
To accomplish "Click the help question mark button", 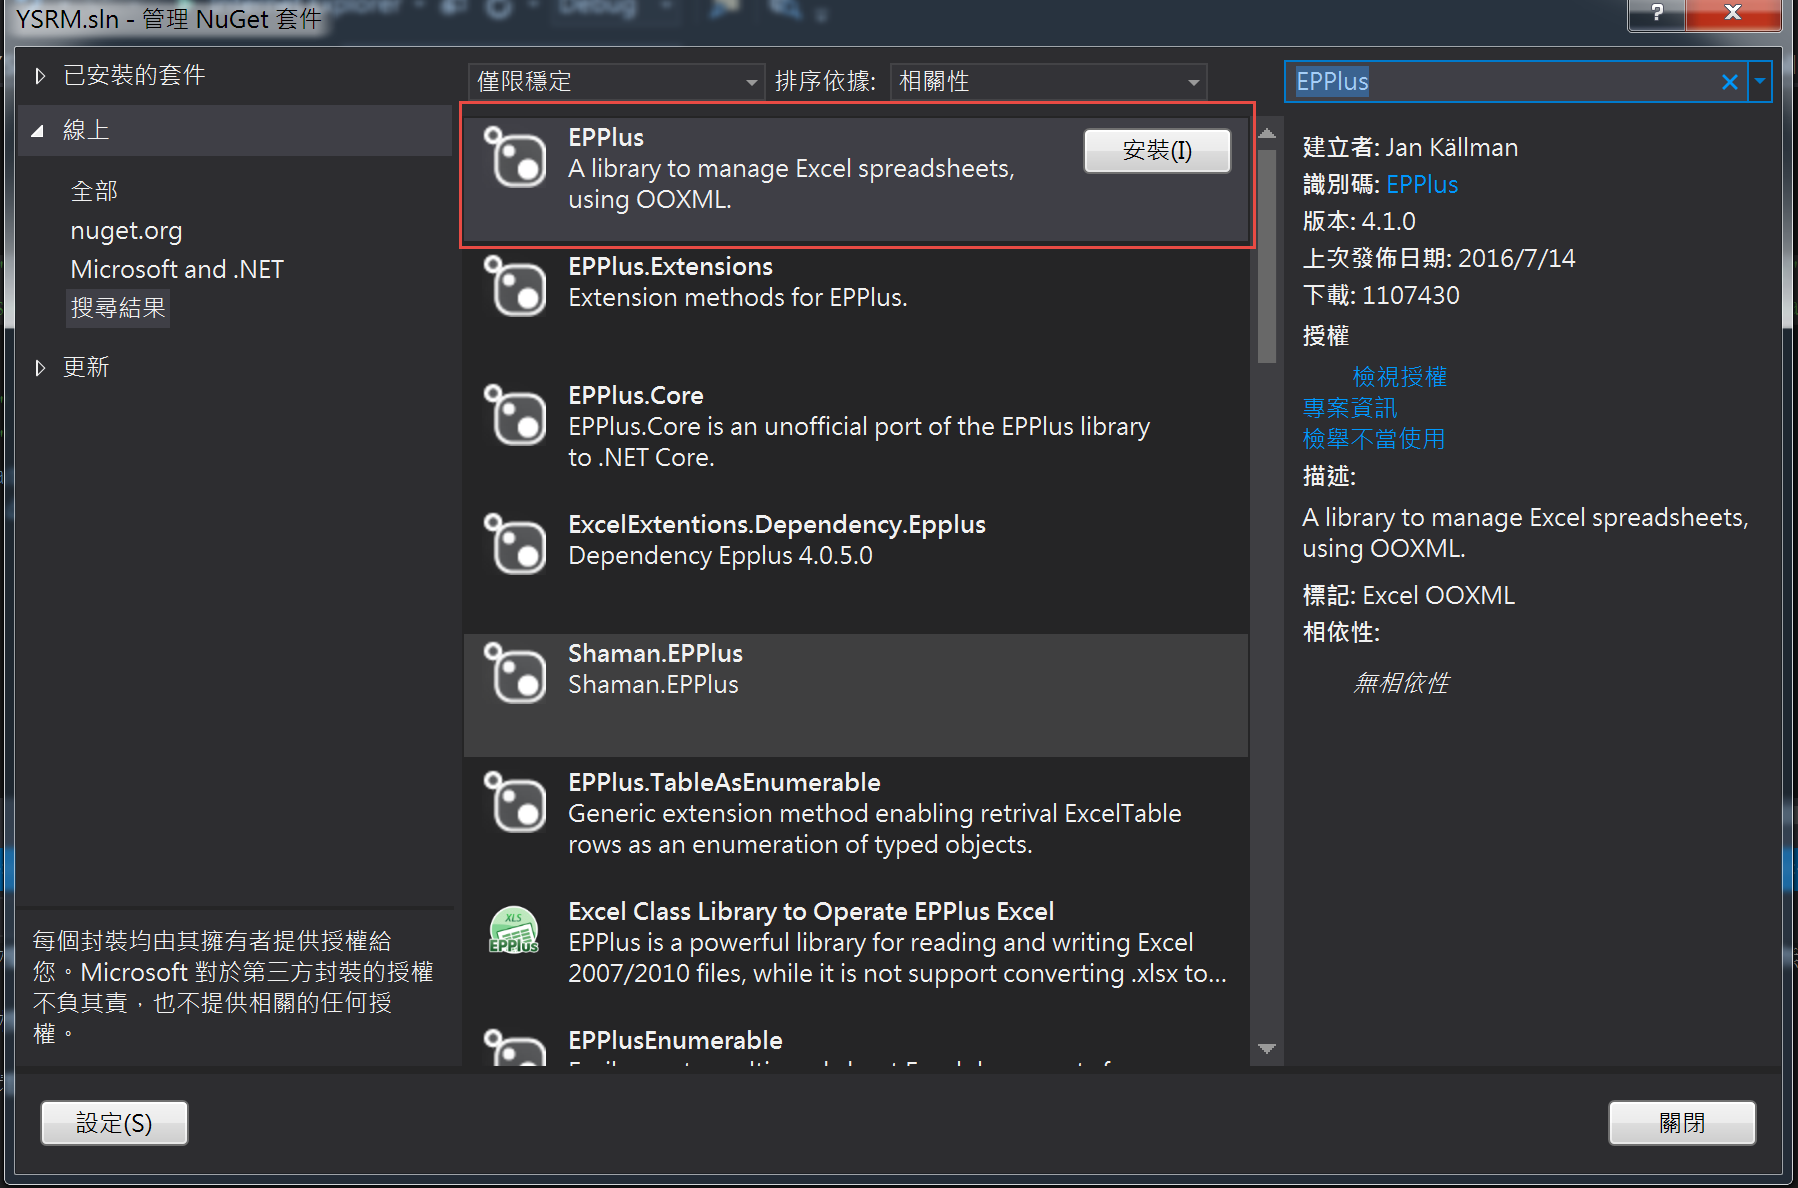I will (x=1656, y=13).
